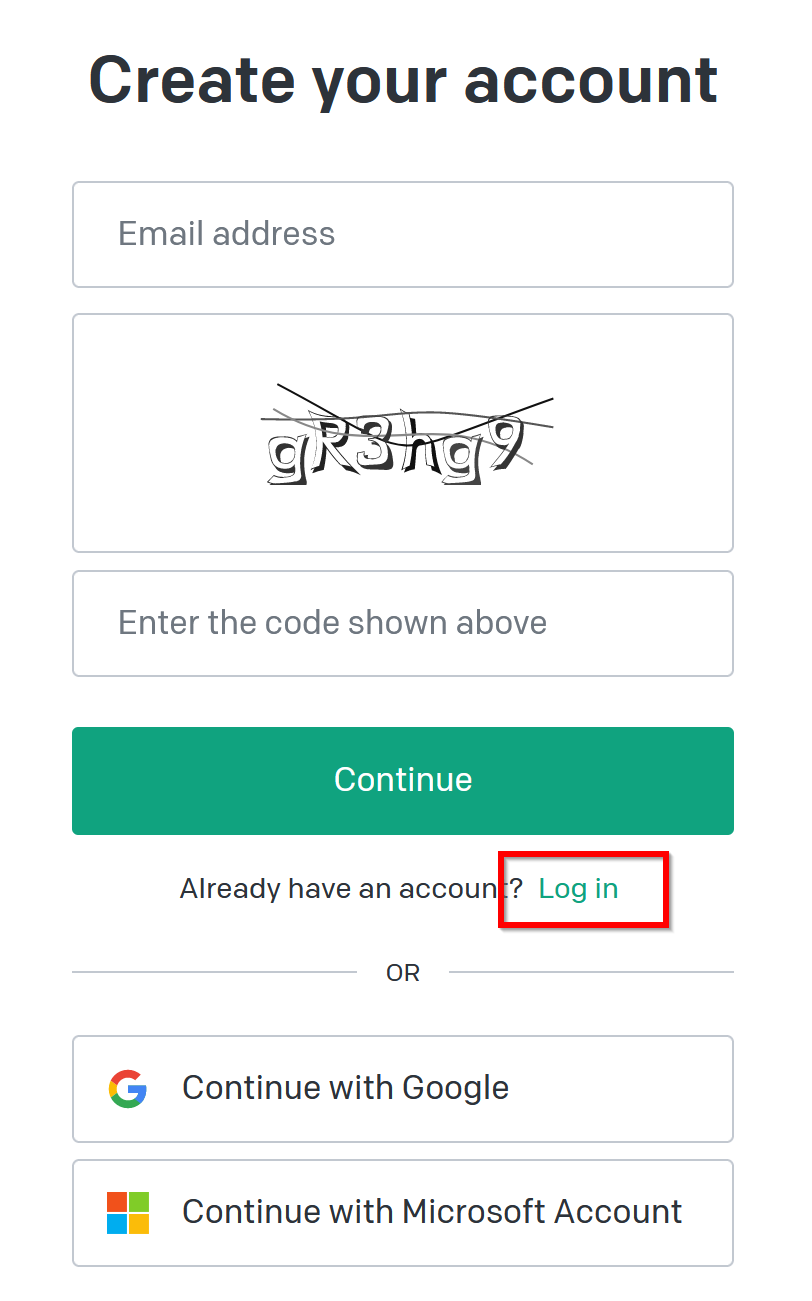
Task: Choose Continue with Google sign-up
Action: [403, 1088]
